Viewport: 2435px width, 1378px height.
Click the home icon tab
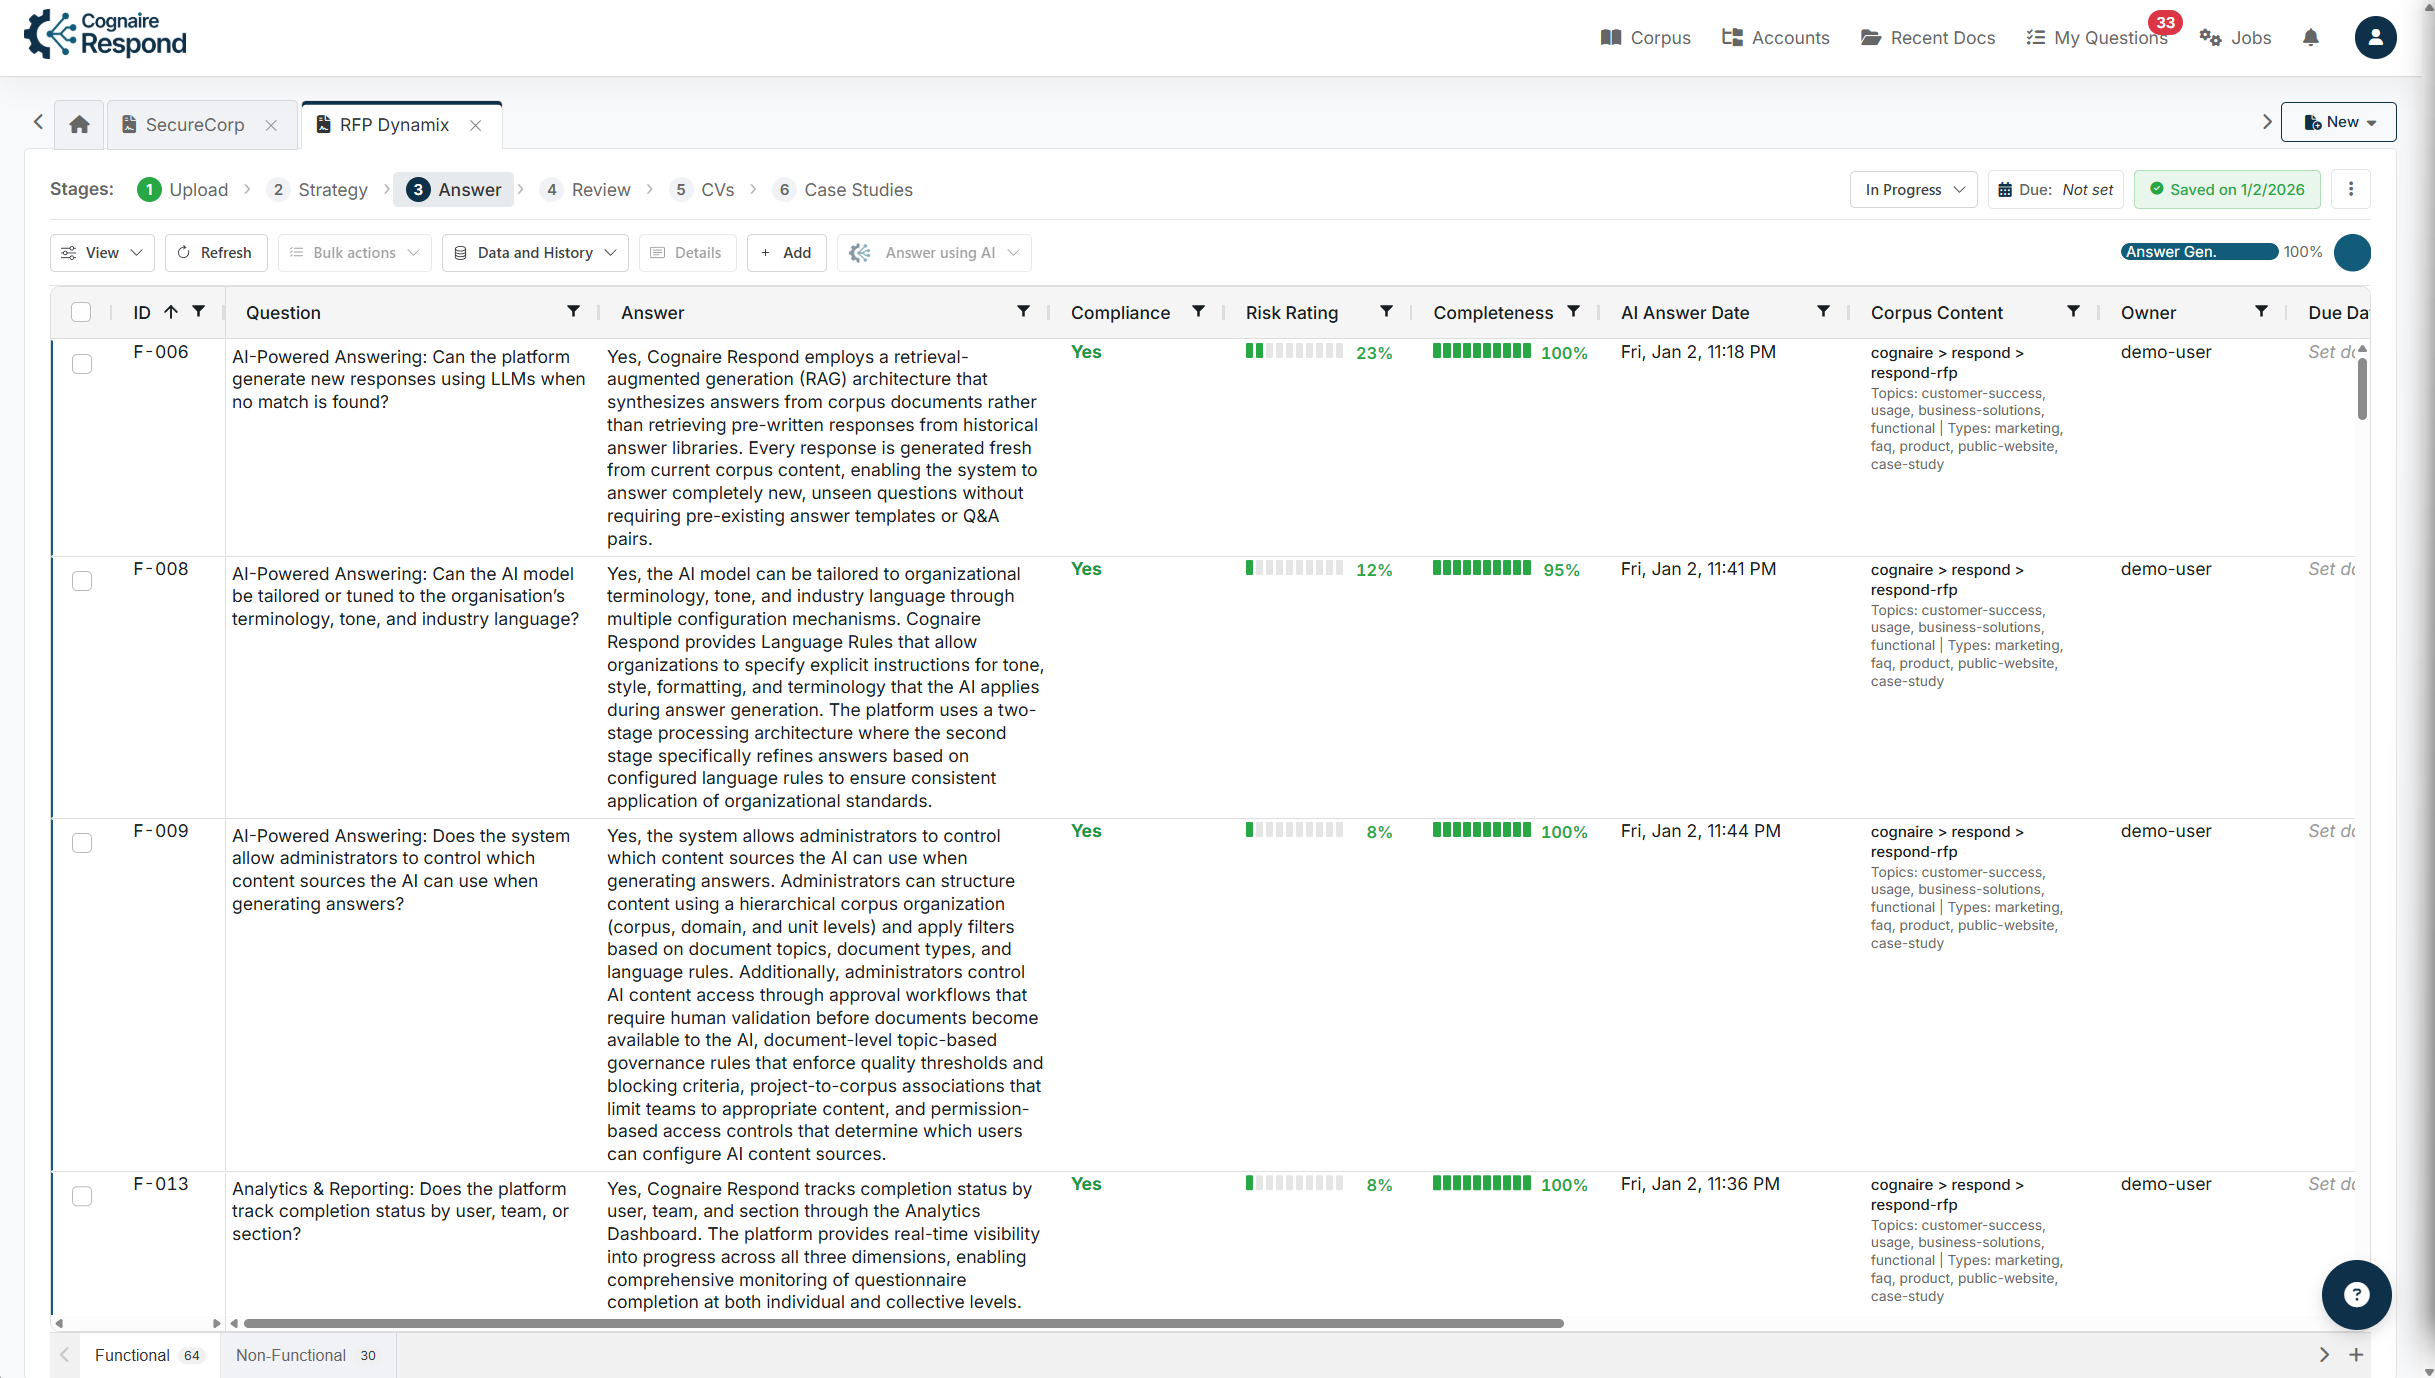[79, 125]
